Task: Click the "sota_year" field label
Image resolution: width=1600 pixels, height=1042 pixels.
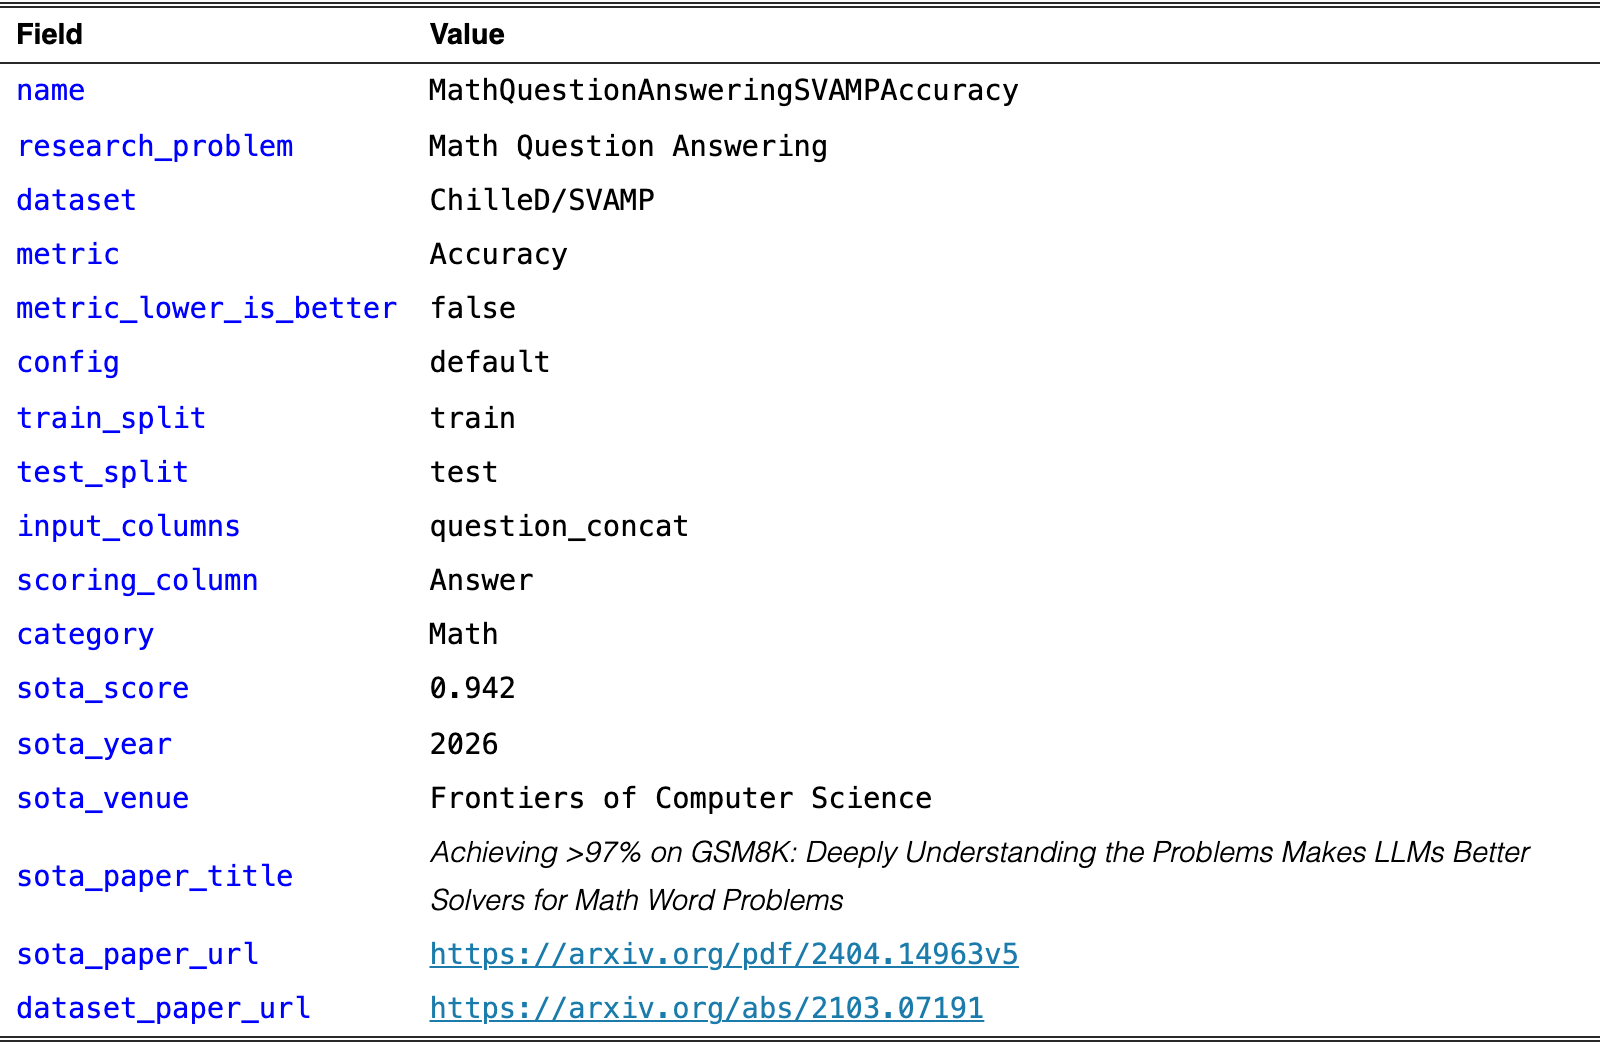Action: (94, 744)
